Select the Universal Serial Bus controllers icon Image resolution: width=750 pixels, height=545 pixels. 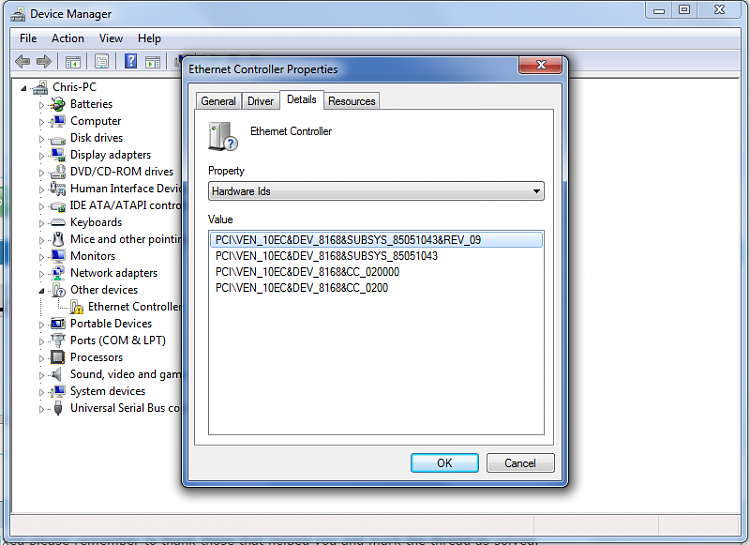click(58, 408)
